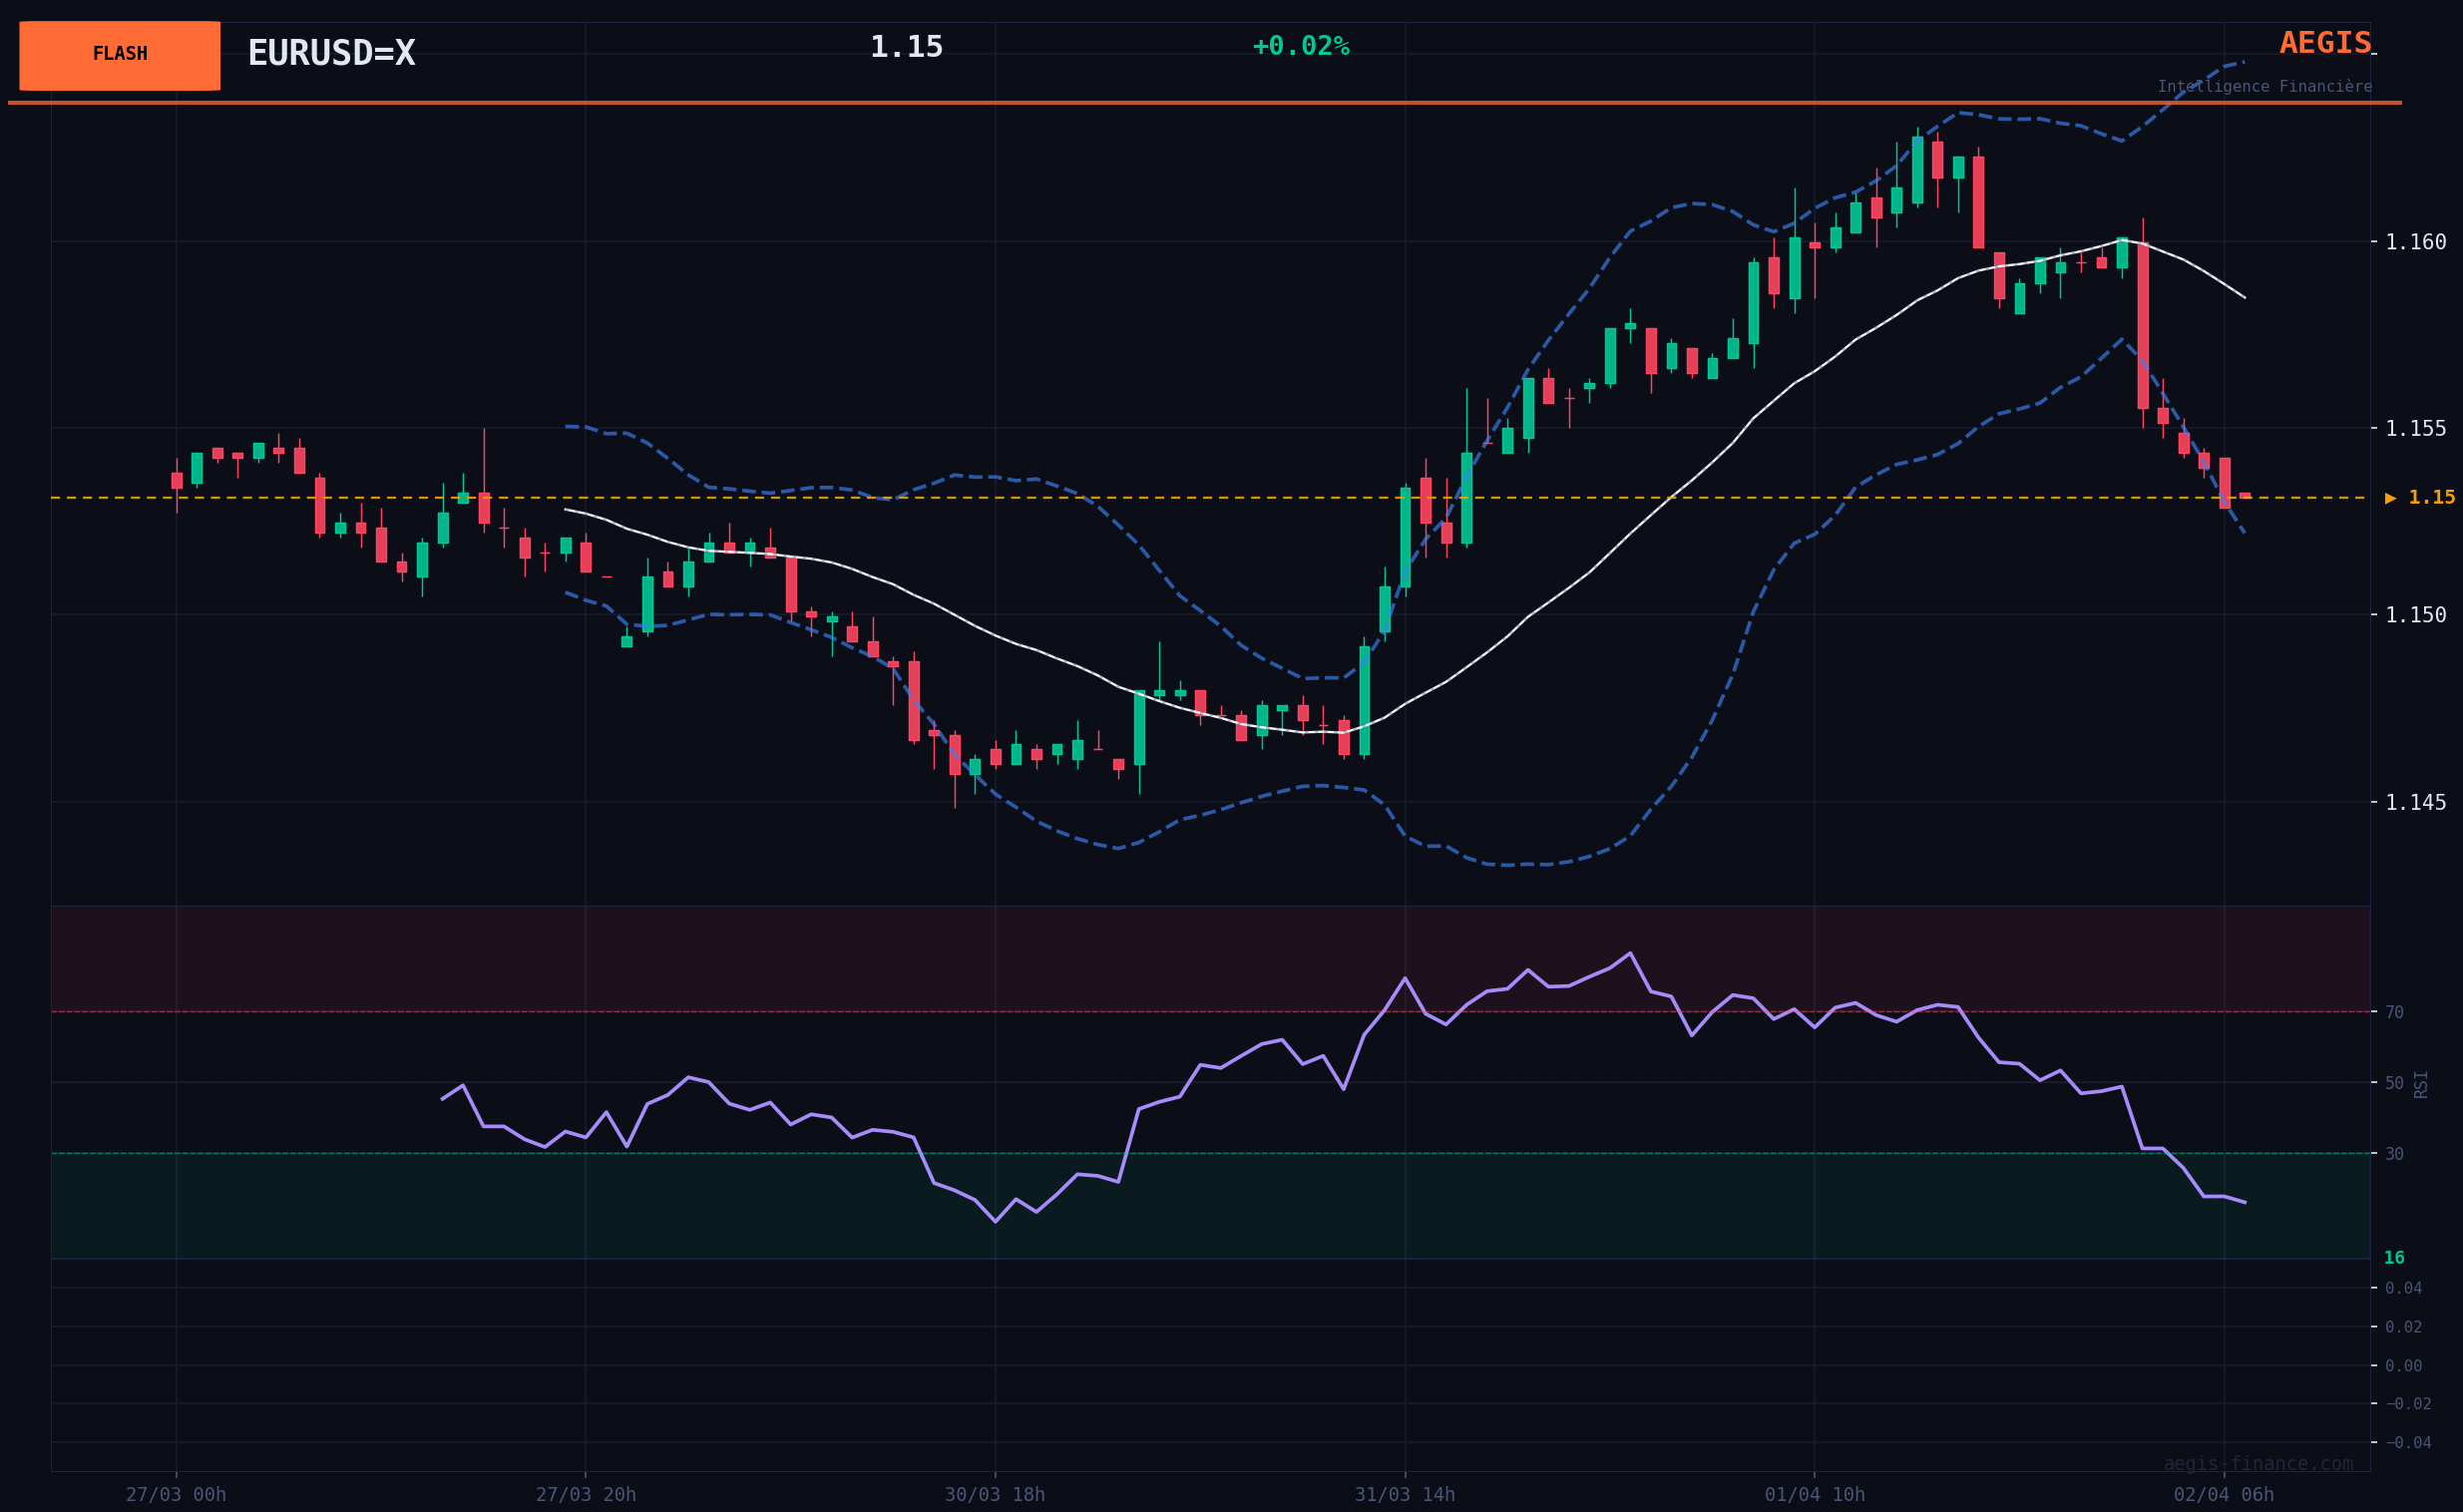Click the 1.155 price axis label
The image size is (2463, 1512).
coord(2415,429)
